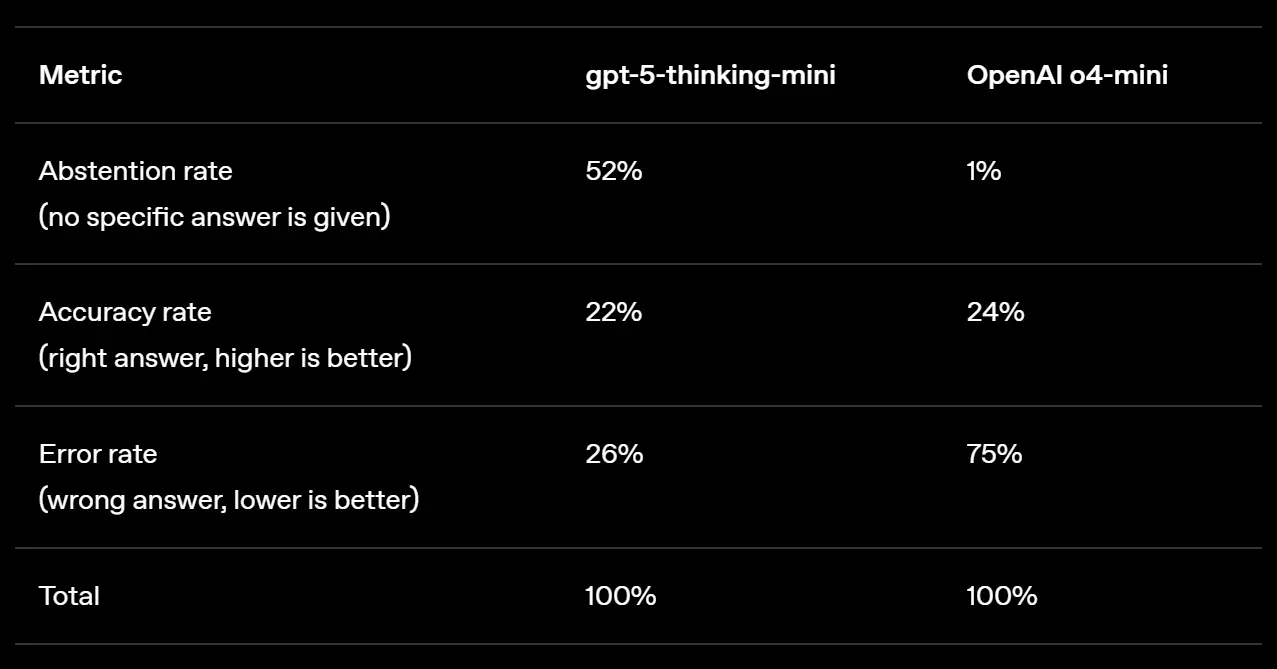The width and height of the screenshot is (1277, 669).
Task: Select the 24% accuracy value
Action: tap(995, 312)
